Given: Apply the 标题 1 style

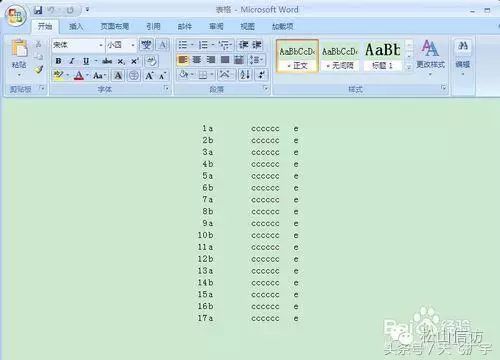Looking at the screenshot, I should [x=382, y=56].
